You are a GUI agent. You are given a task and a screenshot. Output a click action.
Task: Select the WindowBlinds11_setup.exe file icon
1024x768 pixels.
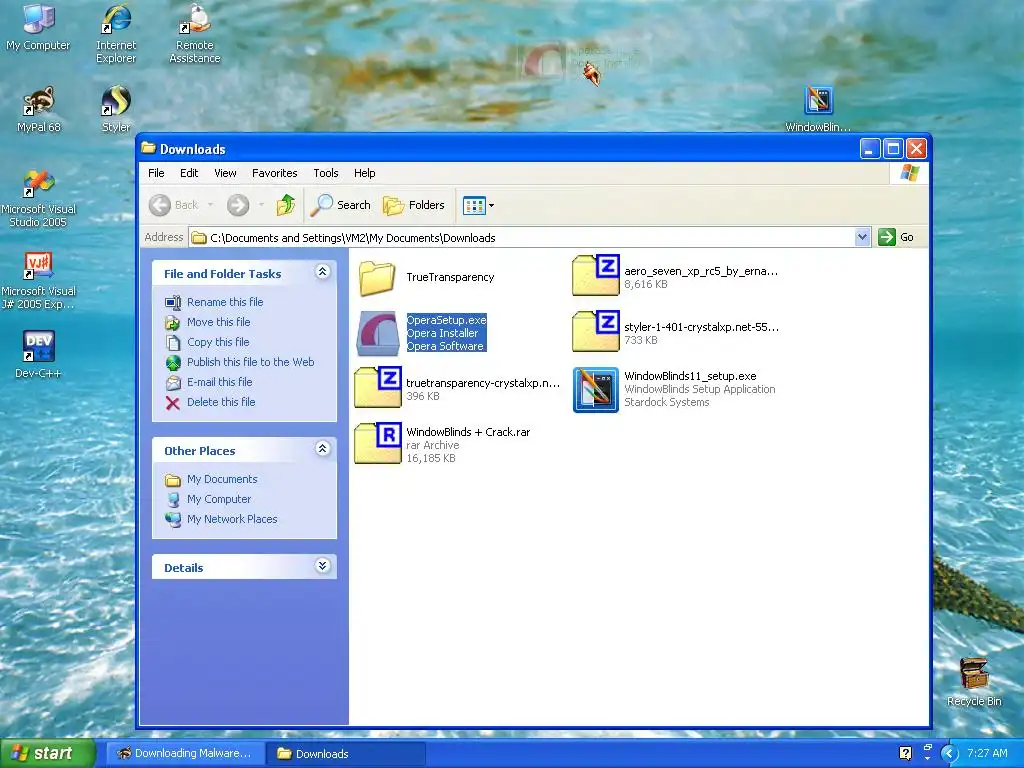[x=596, y=390]
